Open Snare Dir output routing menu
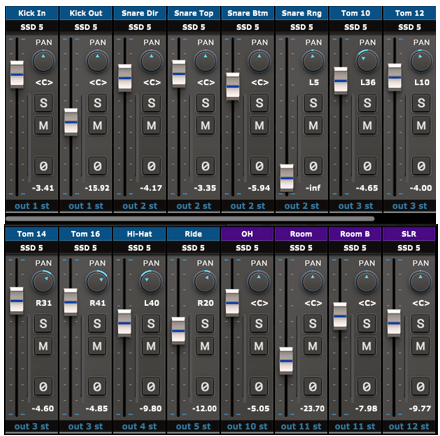 140,206
